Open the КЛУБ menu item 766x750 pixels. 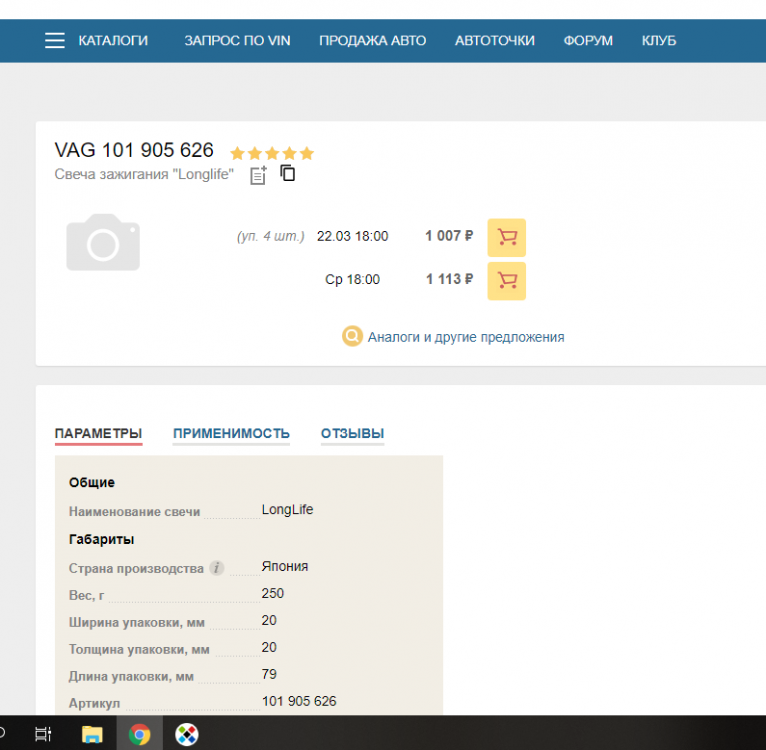(659, 41)
